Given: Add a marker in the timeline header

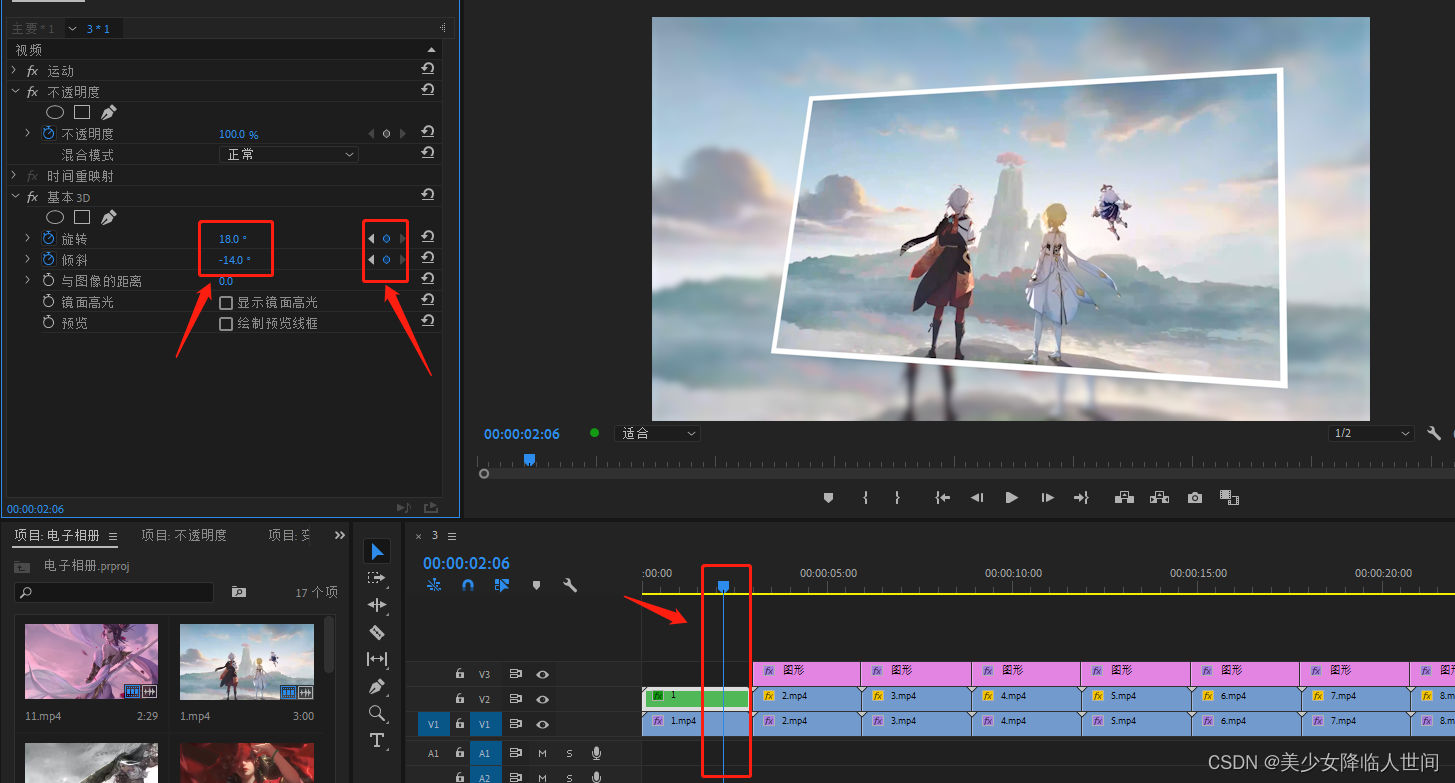Looking at the screenshot, I should pos(536,585).
